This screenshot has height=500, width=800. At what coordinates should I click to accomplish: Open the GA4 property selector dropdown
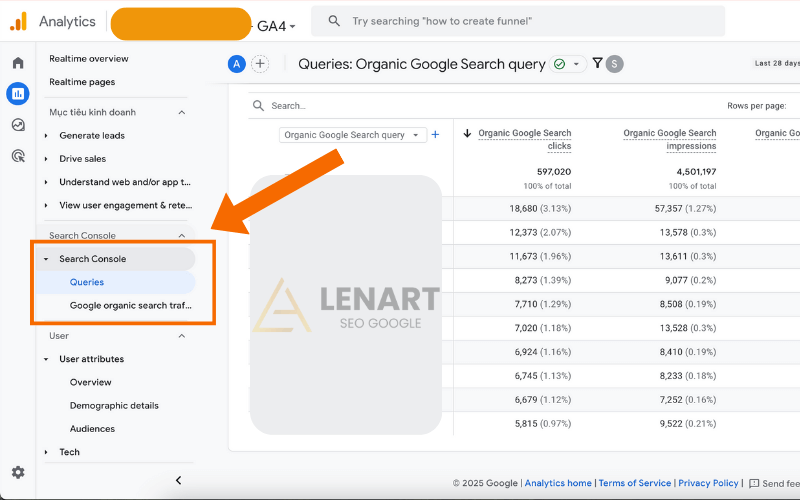[x=276, y=26]
